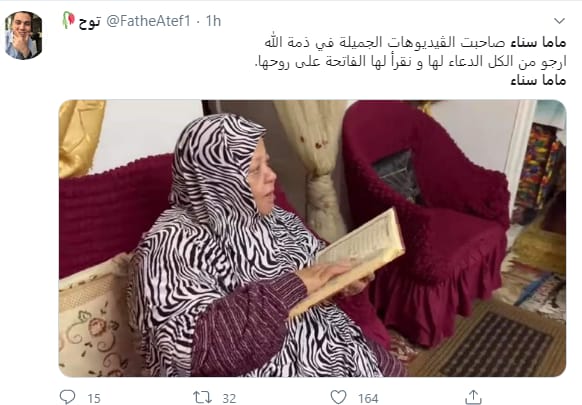Open the profile via display name توح
The image size is (582, 405).
click(x=89, y=22)
